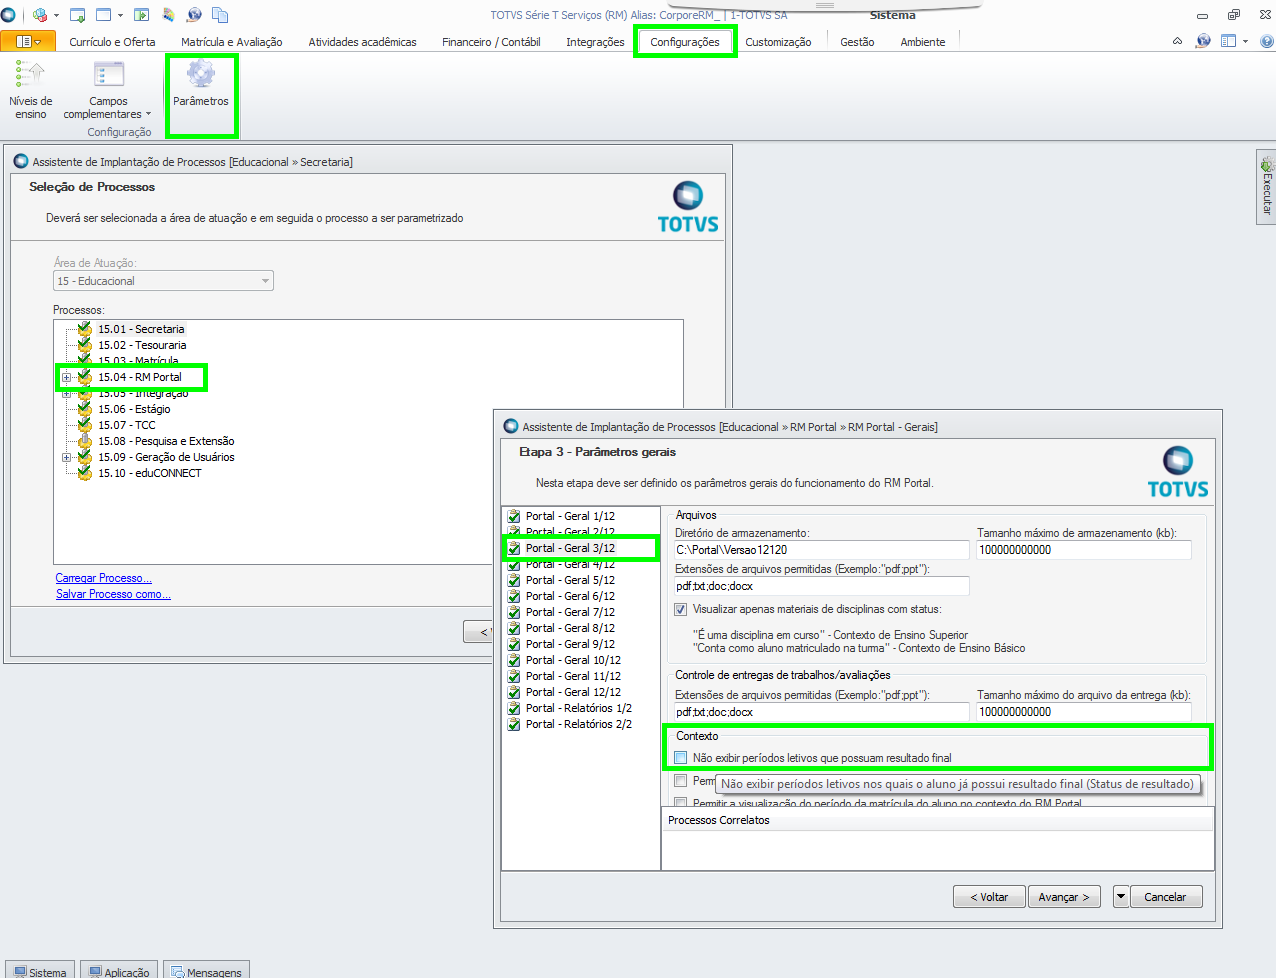This screenshot has height=978, width=1276.
Task: Open the Financeiro / Contábil tab
Action: pyautogui.click(x=491, y=42)
